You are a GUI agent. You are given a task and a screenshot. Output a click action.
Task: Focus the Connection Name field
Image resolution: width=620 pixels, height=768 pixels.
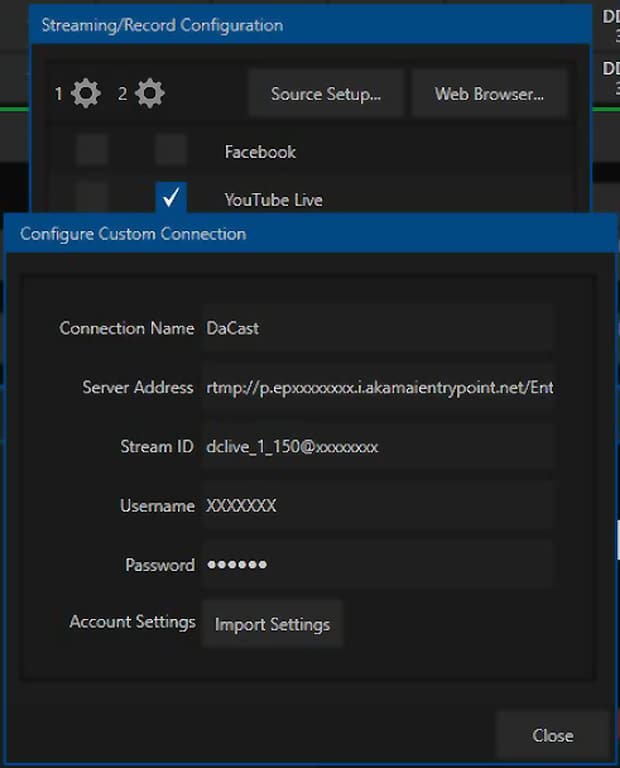pos(378,328)
